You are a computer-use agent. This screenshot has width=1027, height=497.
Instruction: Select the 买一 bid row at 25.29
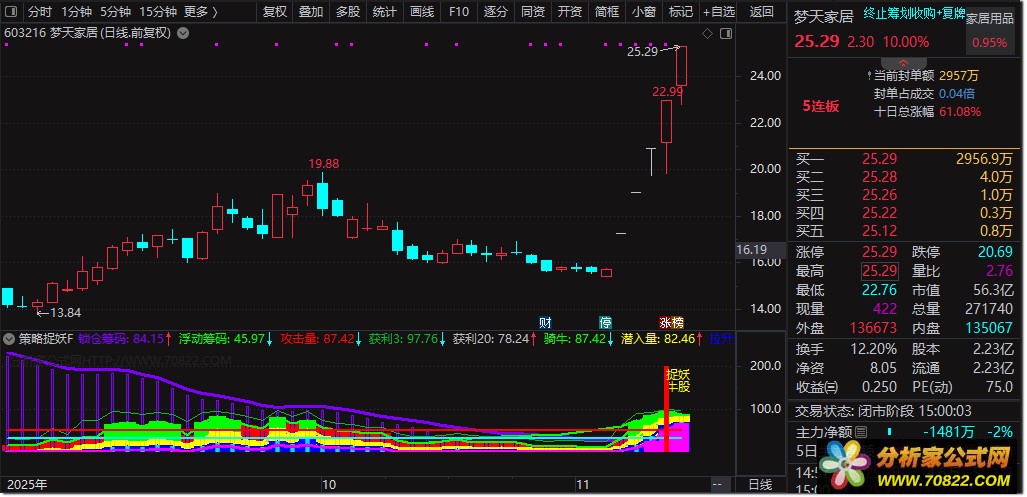click(904, 158)
